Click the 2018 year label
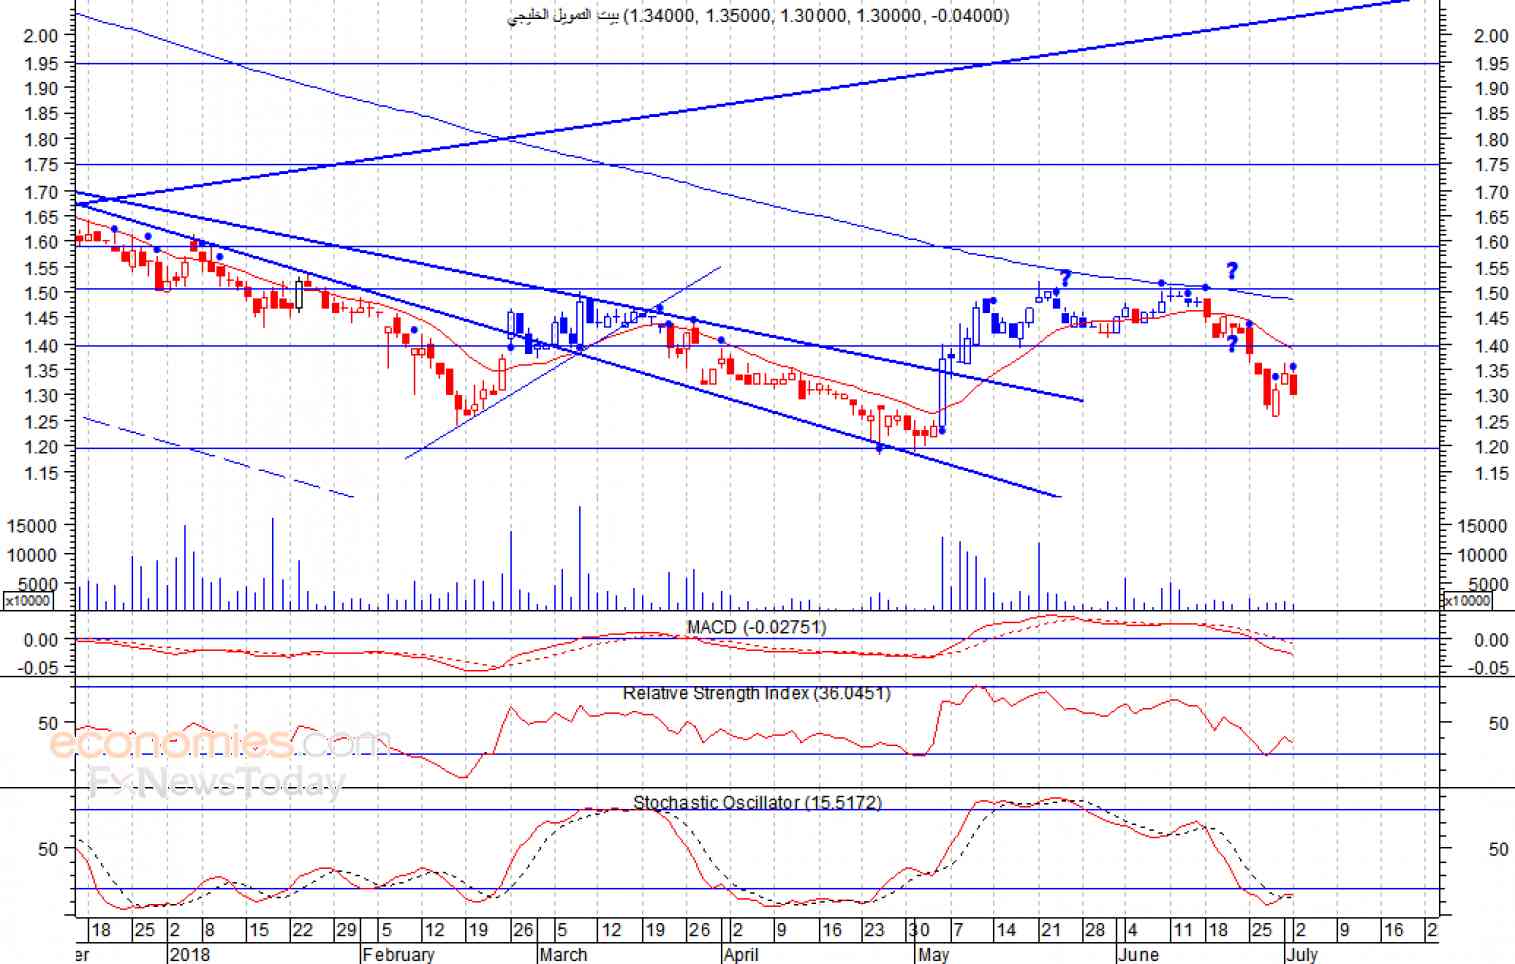The width and height of the screenshot is (1515, 964). pos(190,954)
